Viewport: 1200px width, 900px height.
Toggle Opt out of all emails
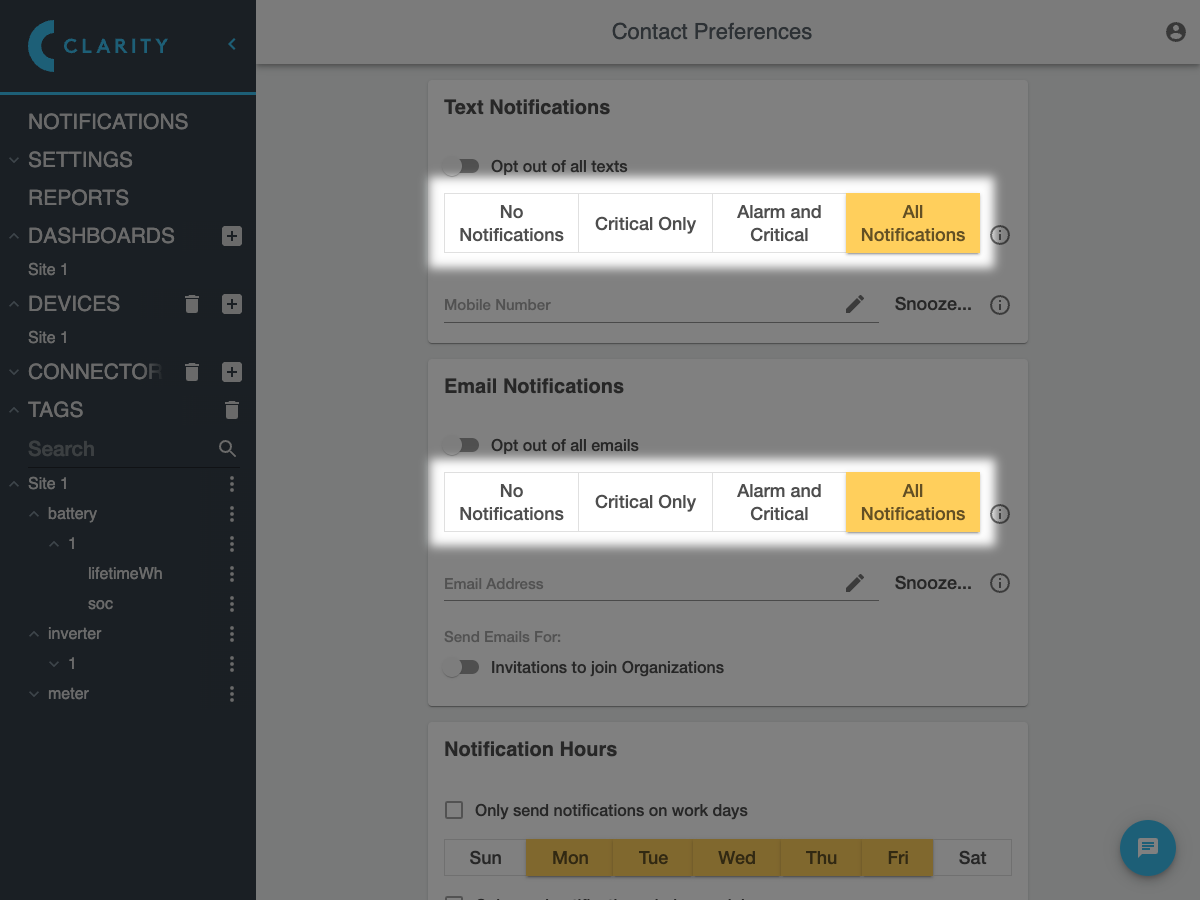point(462,445)
